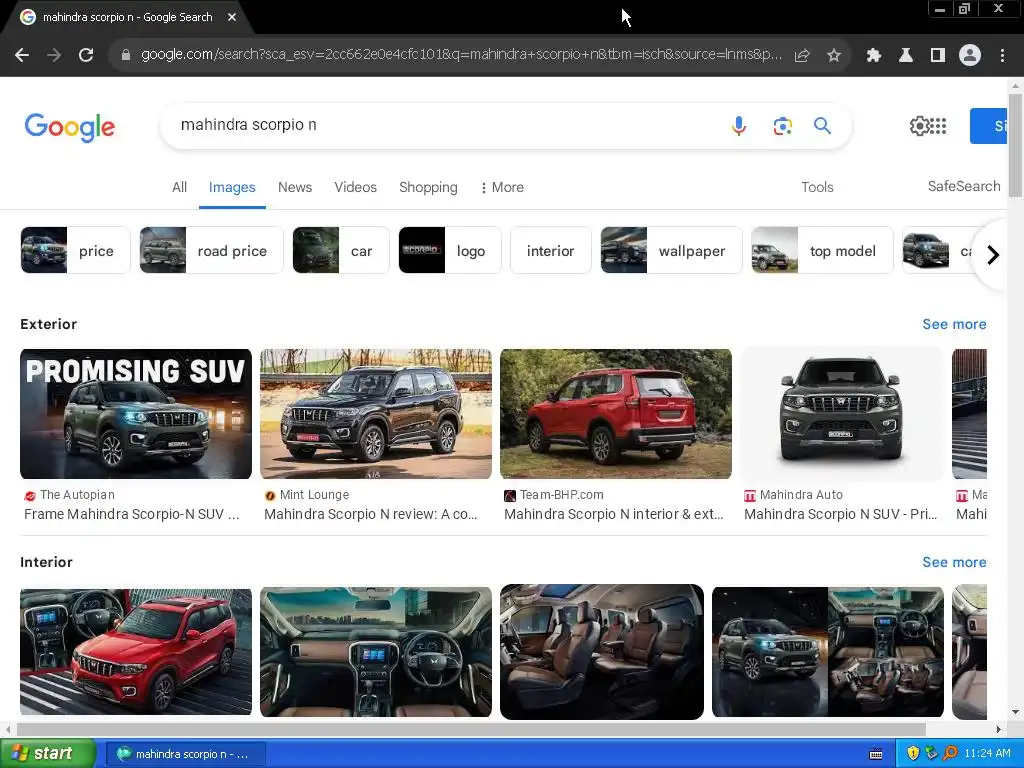Reload the page with refresh icon
The width and height of the screenshot is (1024, 768).
tap(86, 56)
